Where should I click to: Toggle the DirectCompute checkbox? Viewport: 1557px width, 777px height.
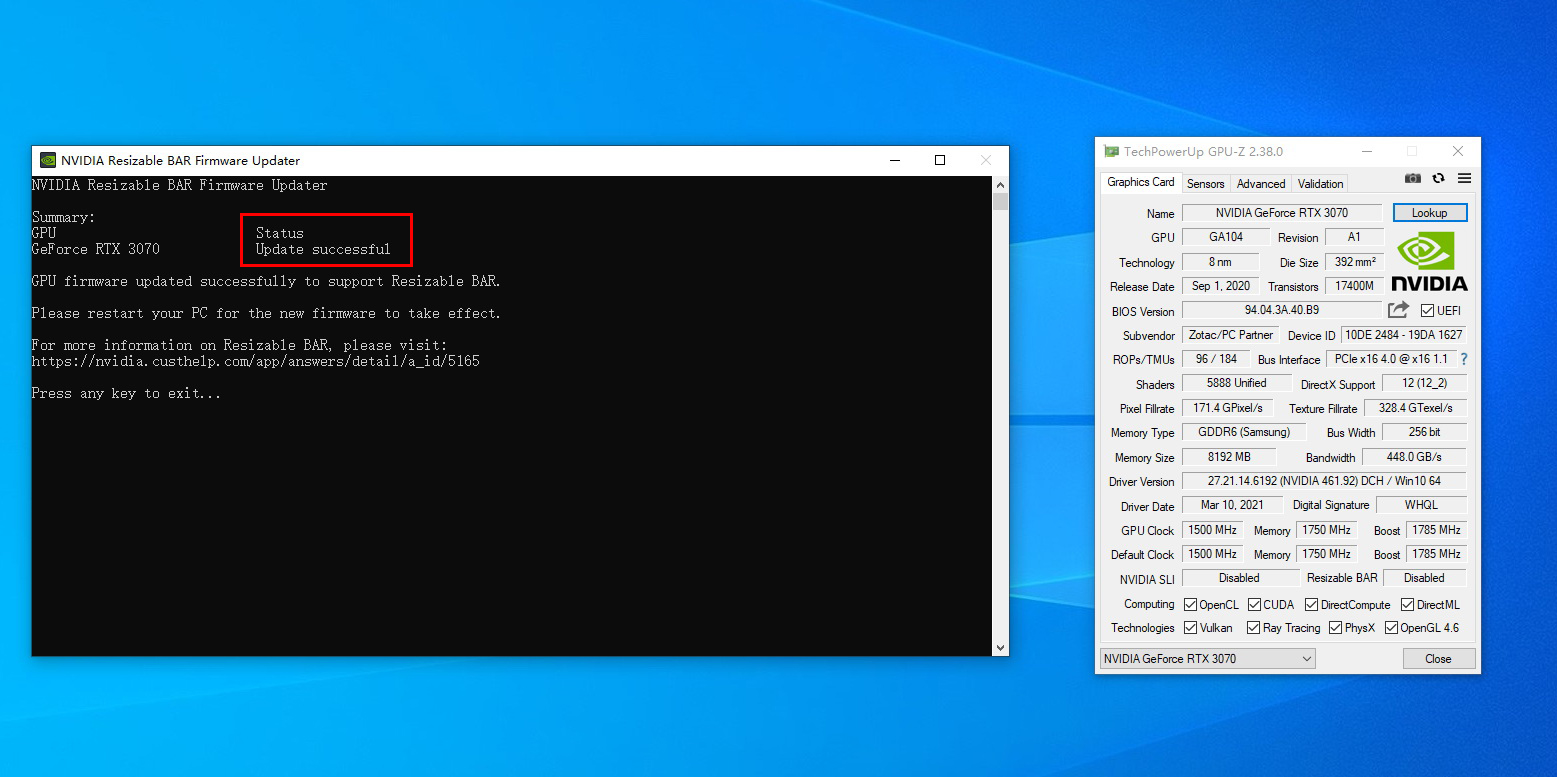click(1311, 605)
